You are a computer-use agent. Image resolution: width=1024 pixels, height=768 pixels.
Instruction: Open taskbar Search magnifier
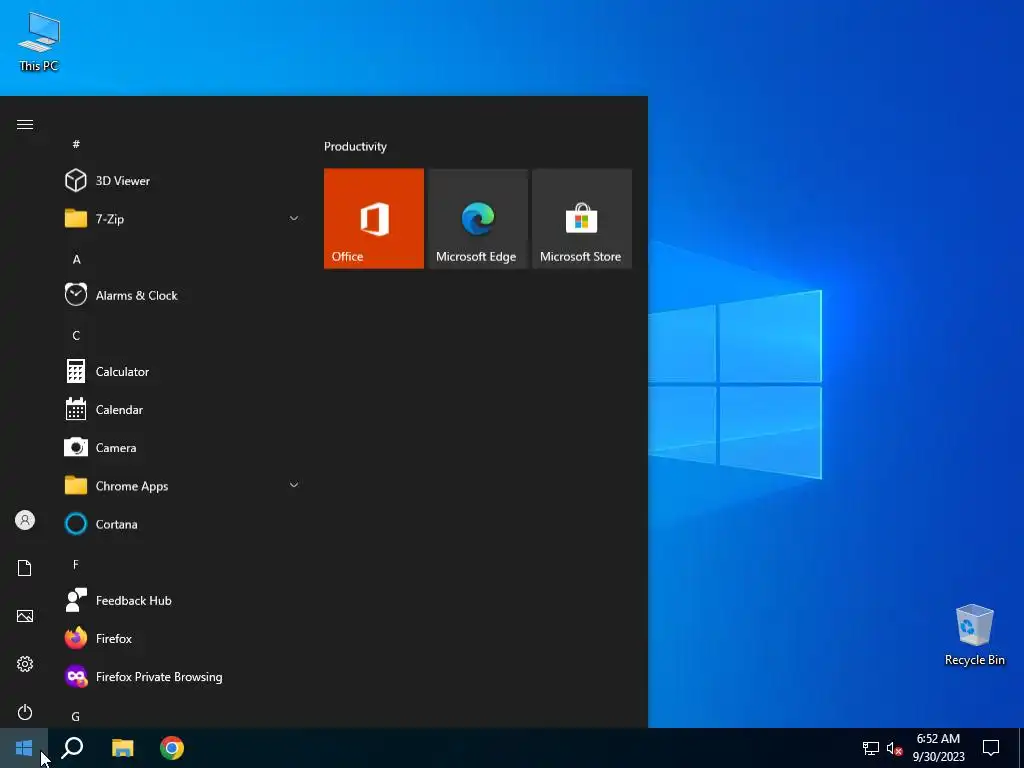(x=72, y=748)
